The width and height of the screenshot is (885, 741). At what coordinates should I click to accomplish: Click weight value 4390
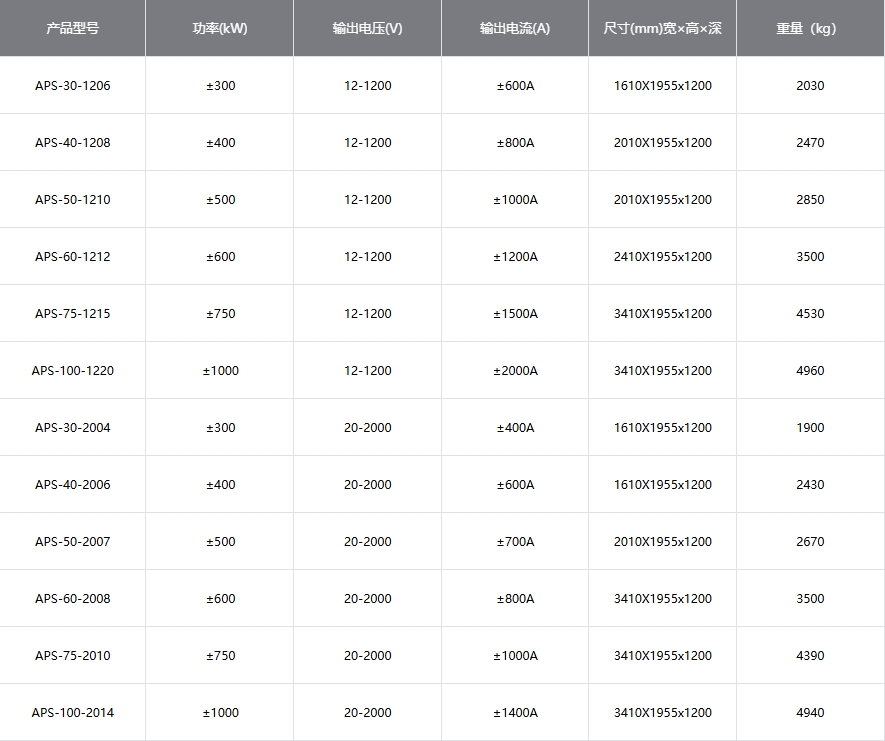tap(810, 656)
